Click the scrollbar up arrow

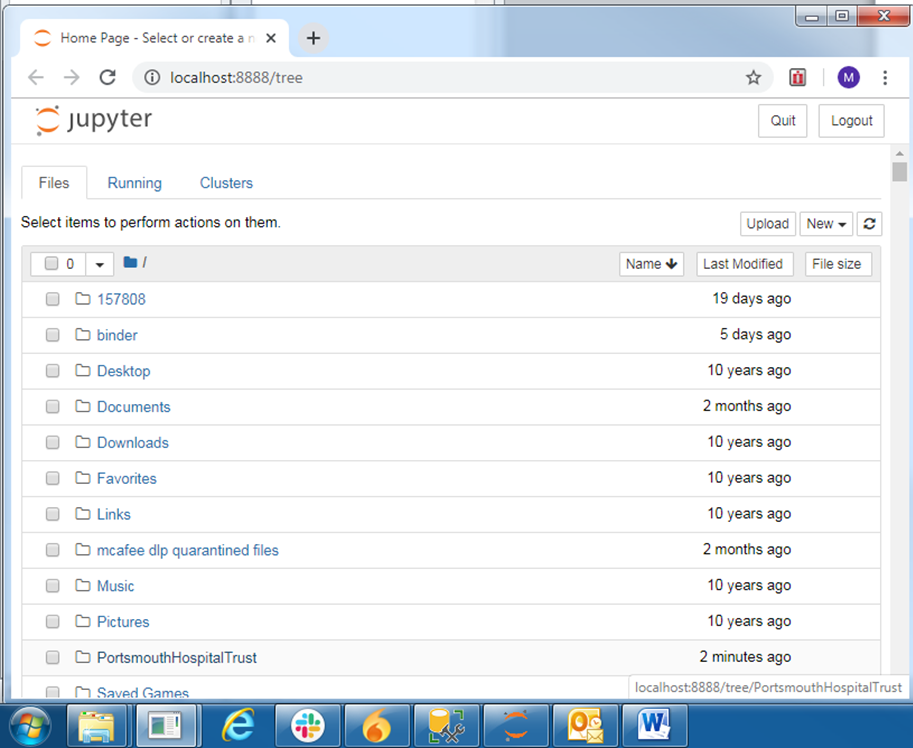tap(900, 154)
